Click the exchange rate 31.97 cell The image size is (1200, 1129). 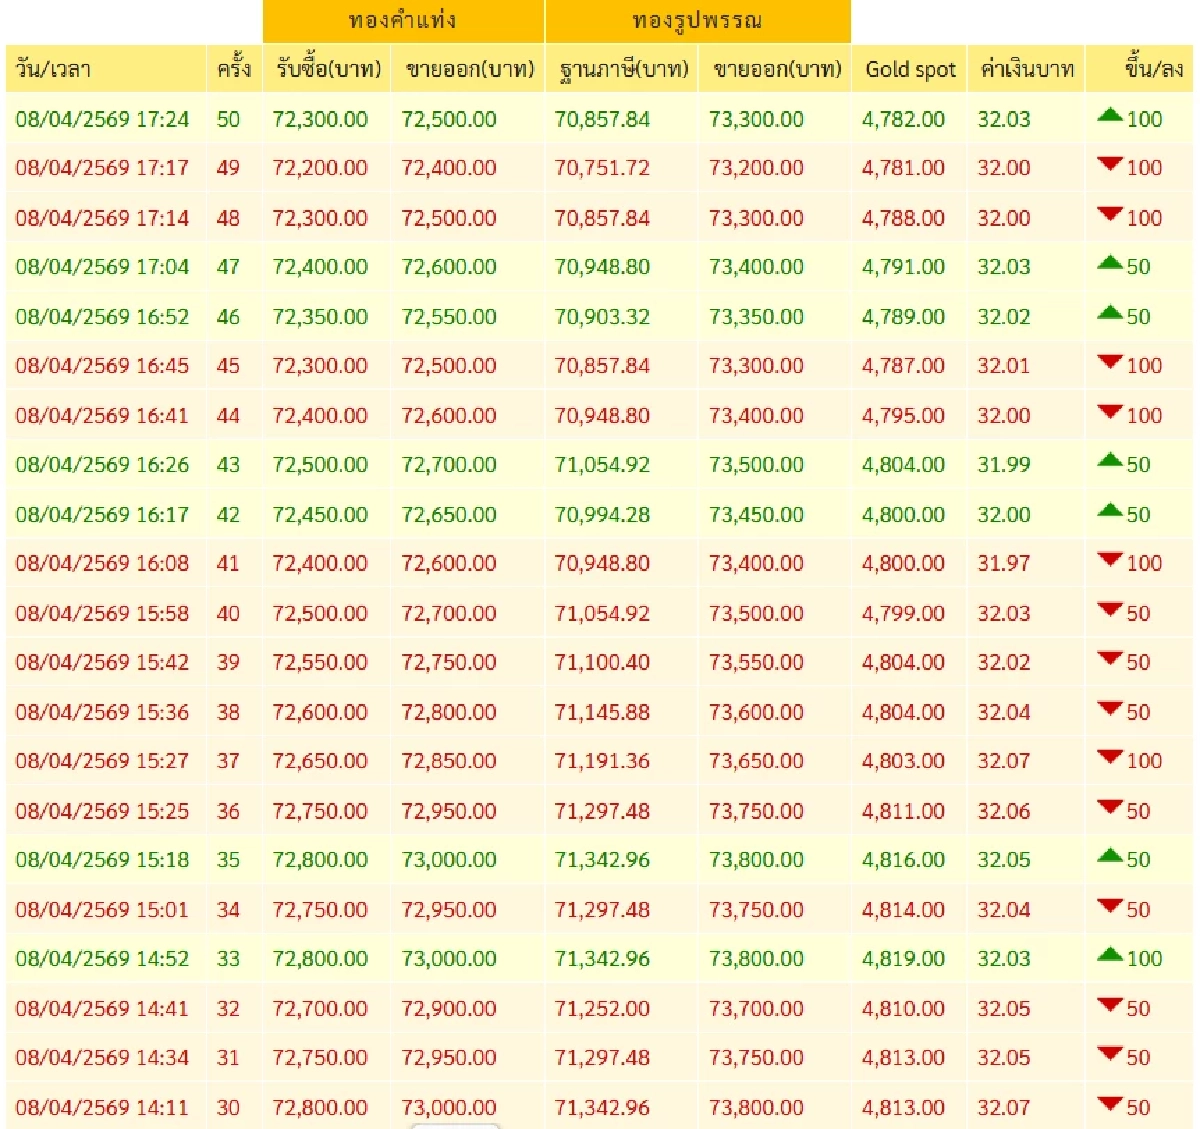tap(1003, 563)
